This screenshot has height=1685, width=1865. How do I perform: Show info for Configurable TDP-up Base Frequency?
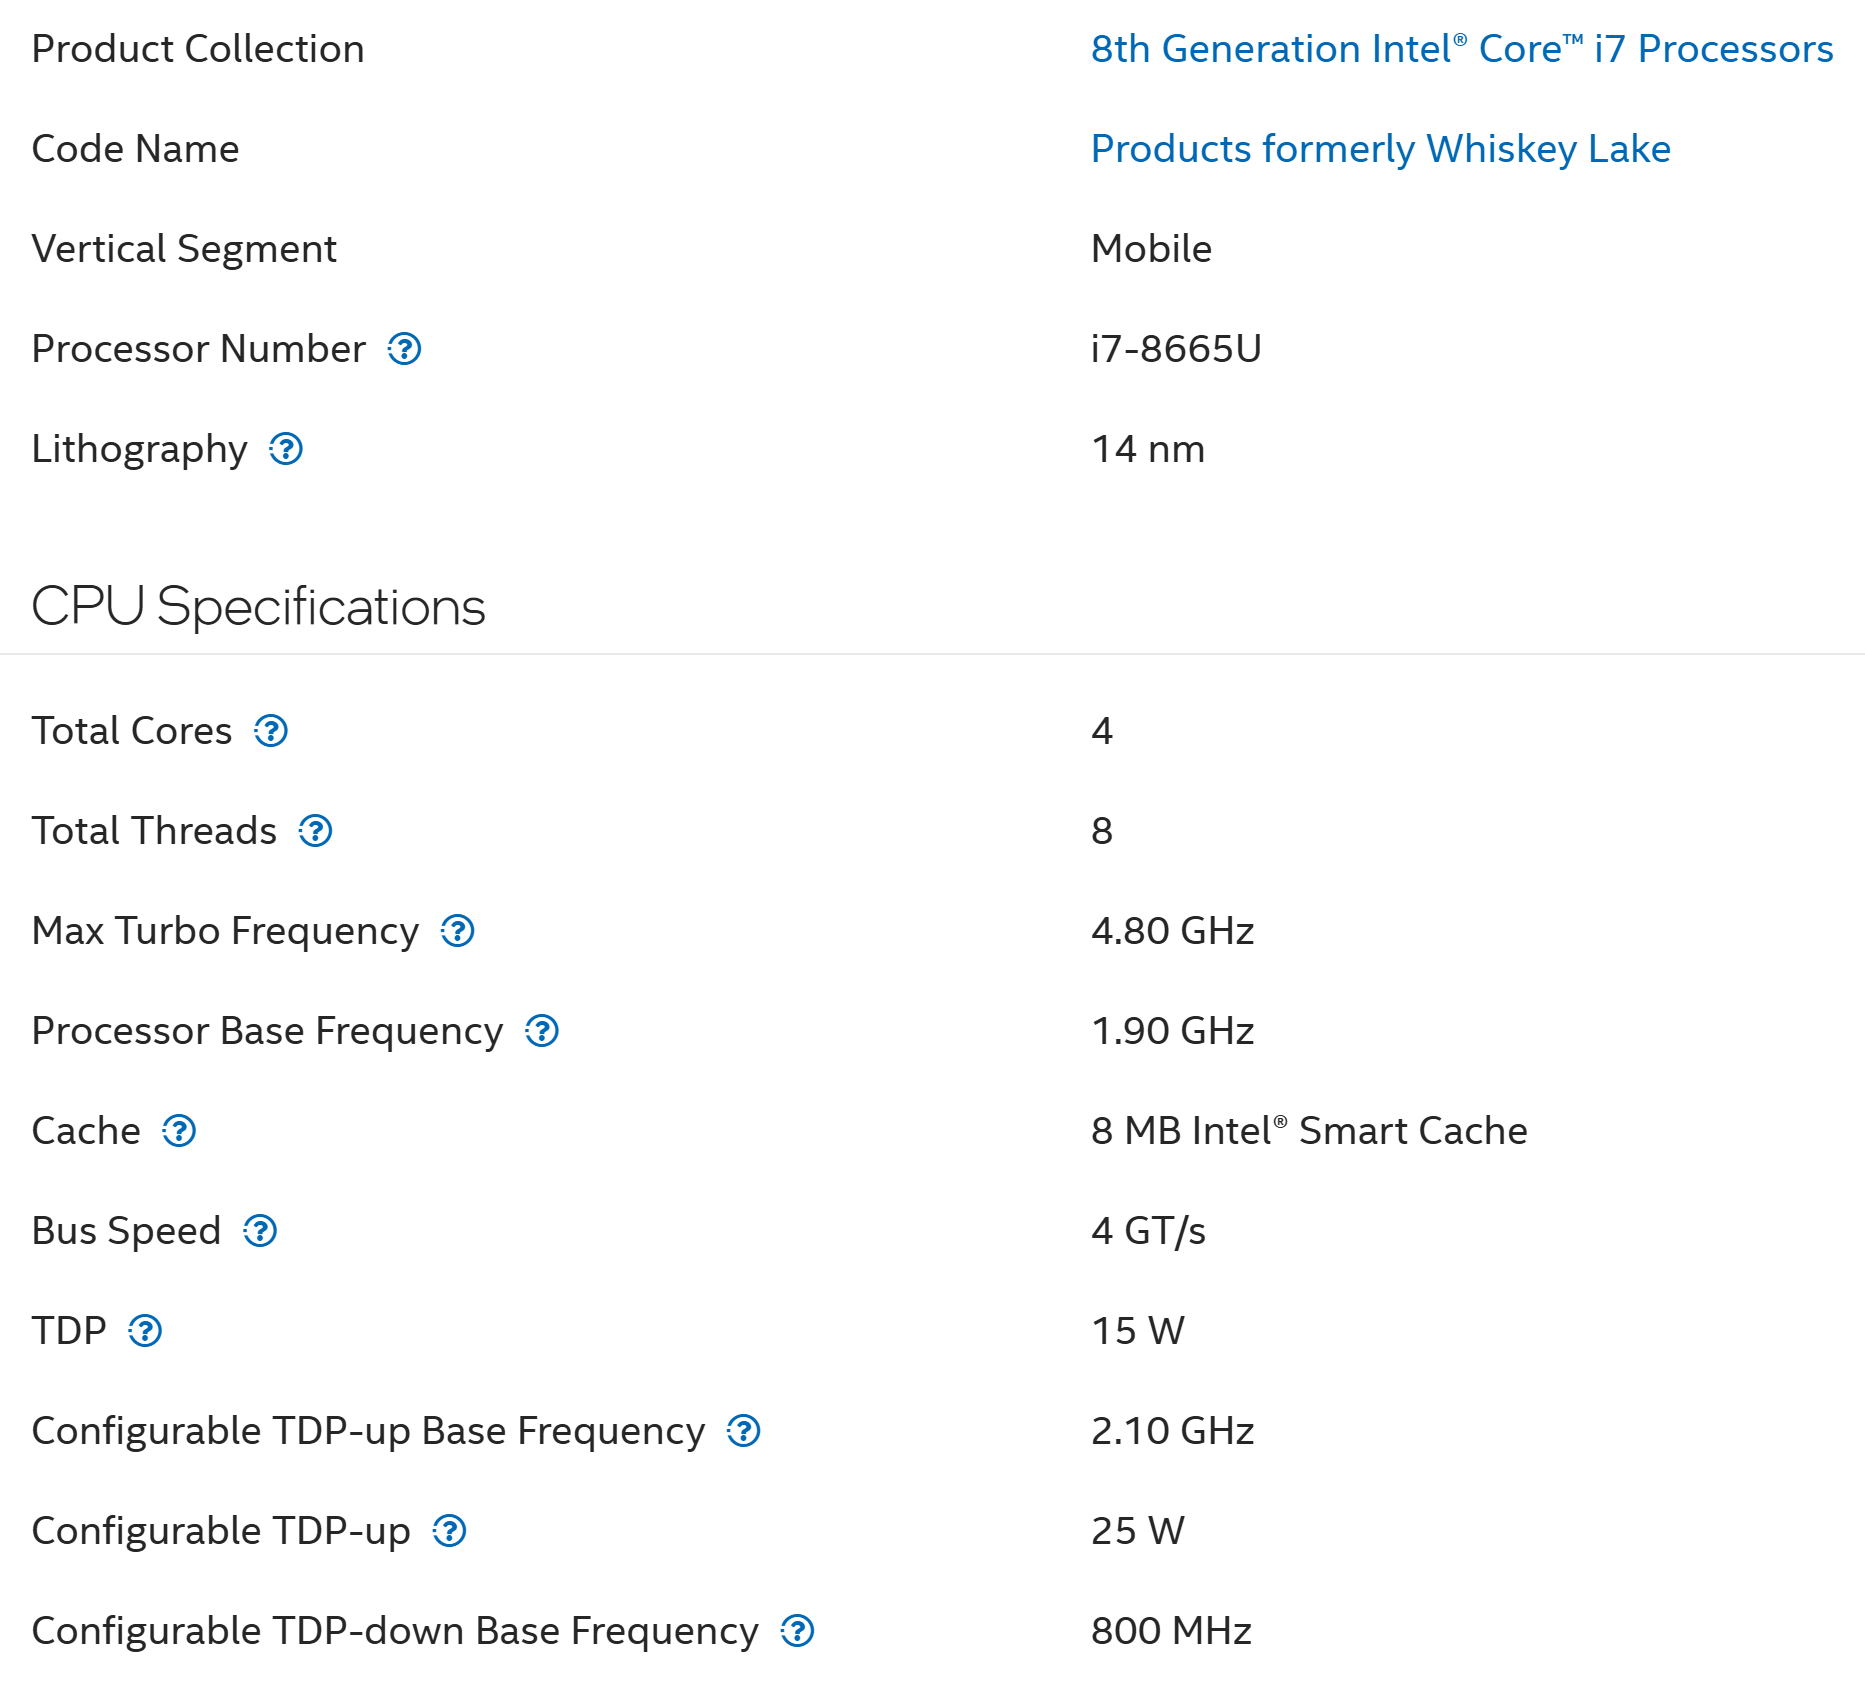pos(744,1431)
